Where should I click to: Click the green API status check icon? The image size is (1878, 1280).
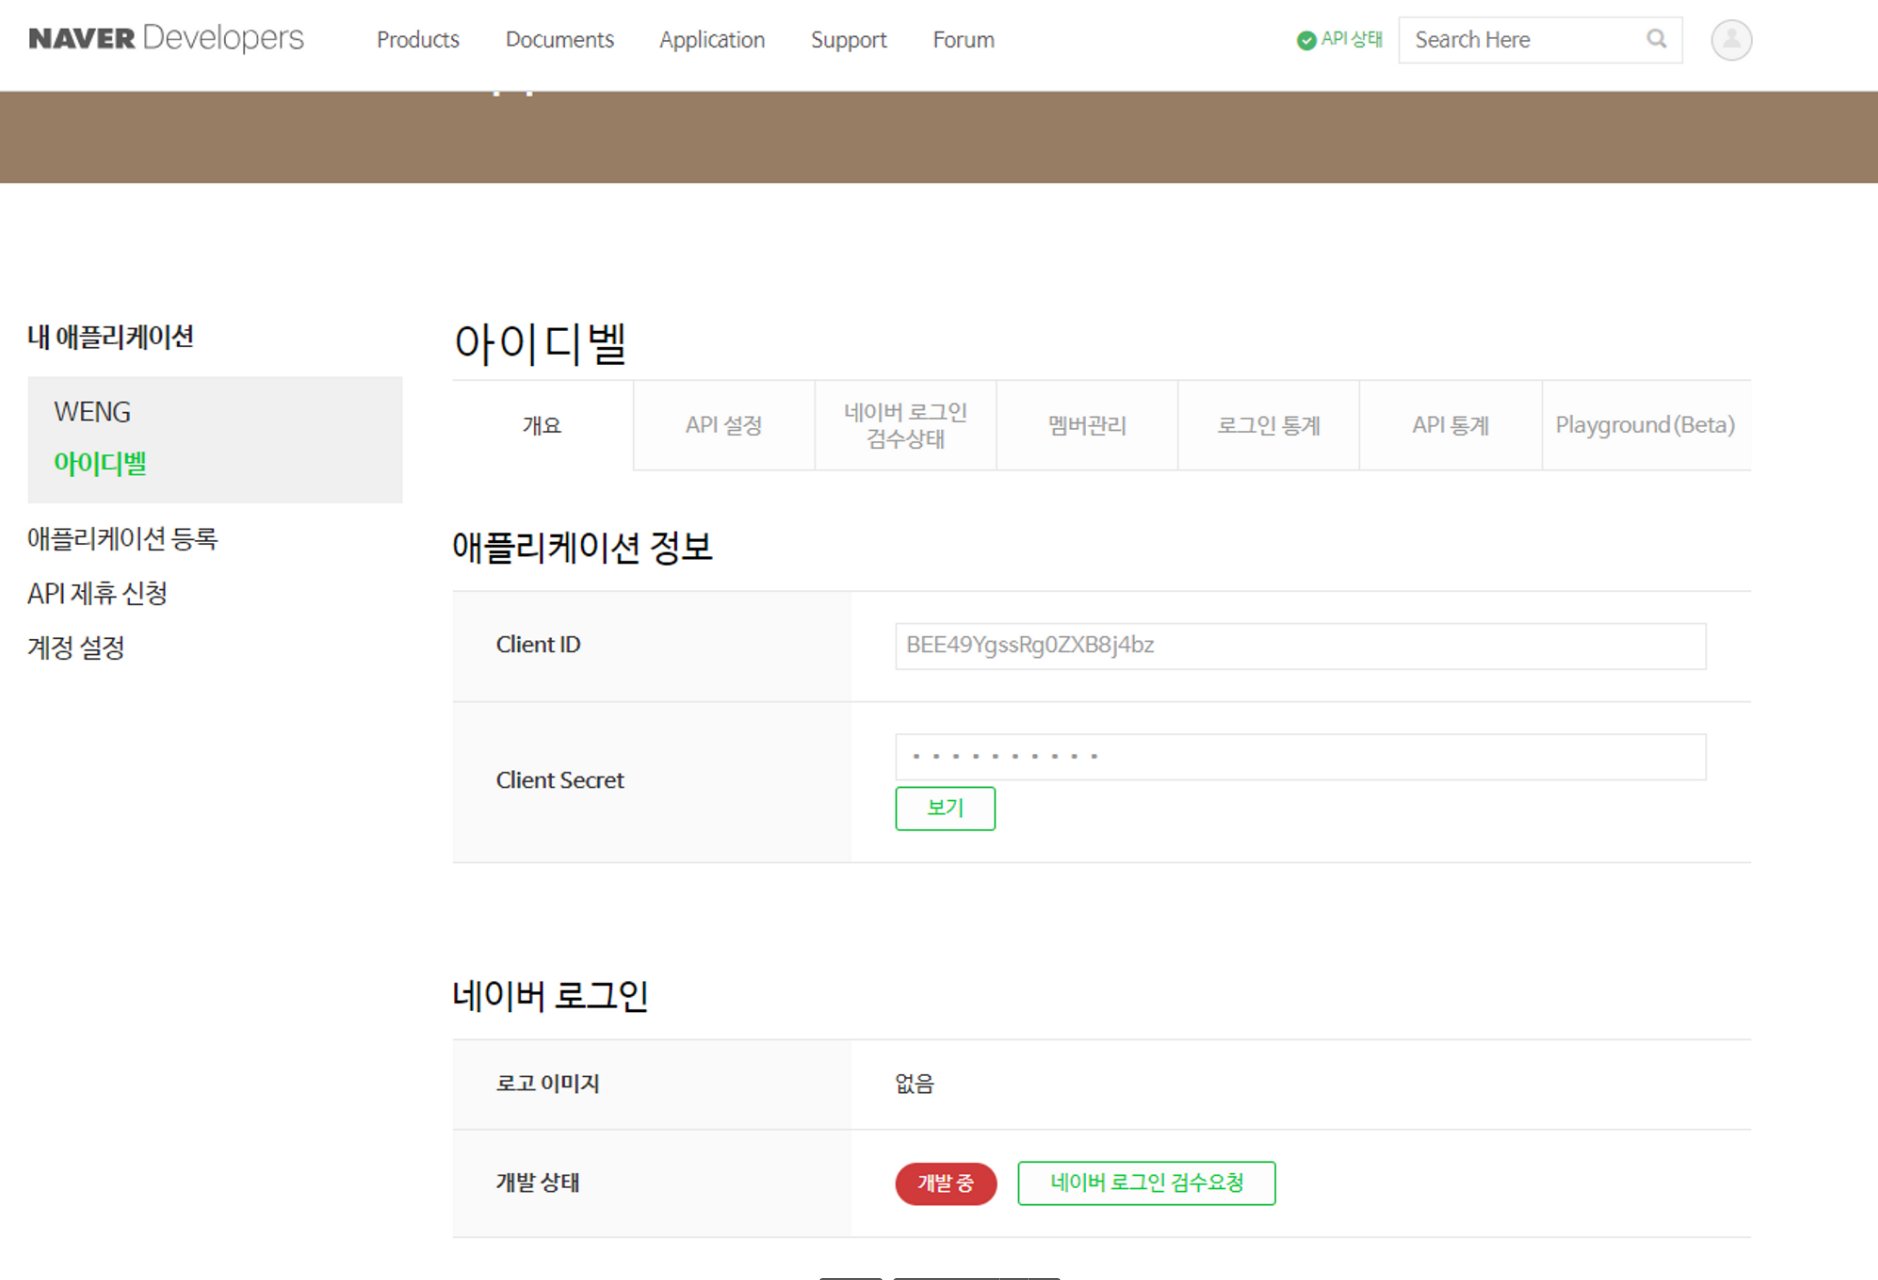pyautogui.click(x=1306, y=40)
